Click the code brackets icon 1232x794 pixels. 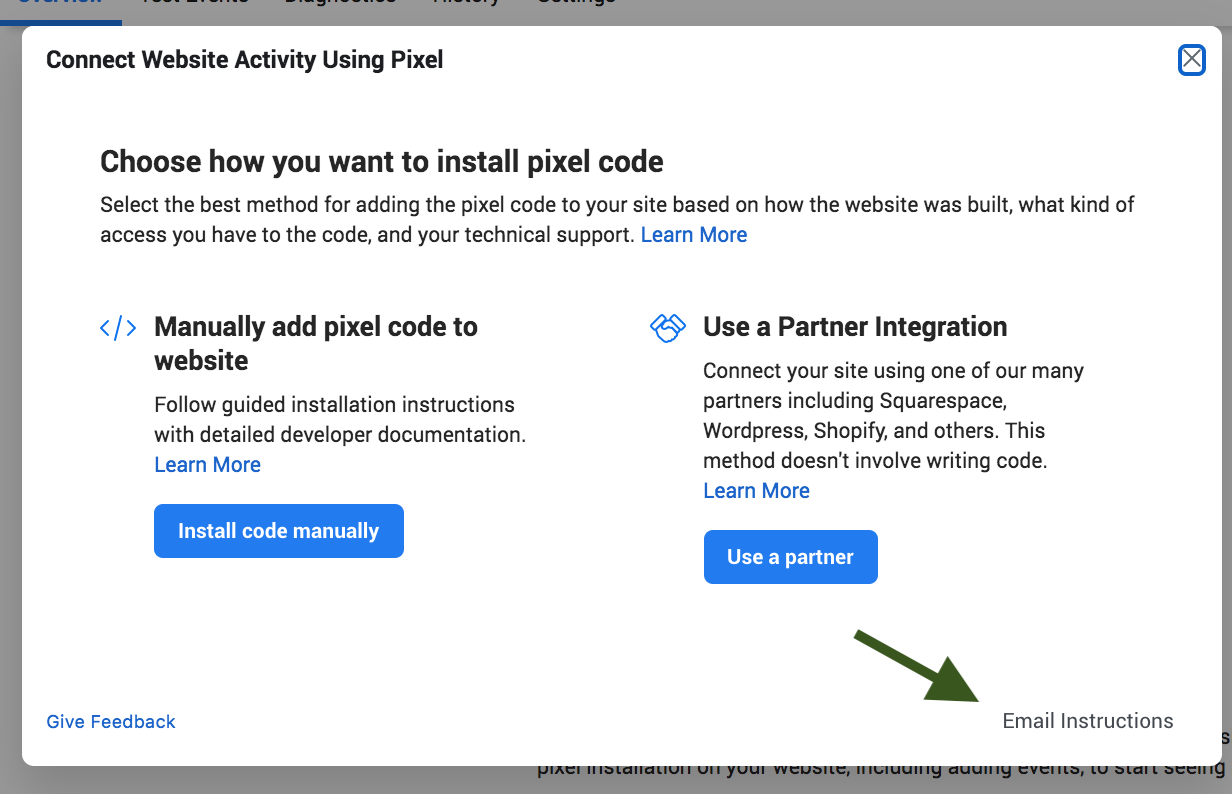118,328
